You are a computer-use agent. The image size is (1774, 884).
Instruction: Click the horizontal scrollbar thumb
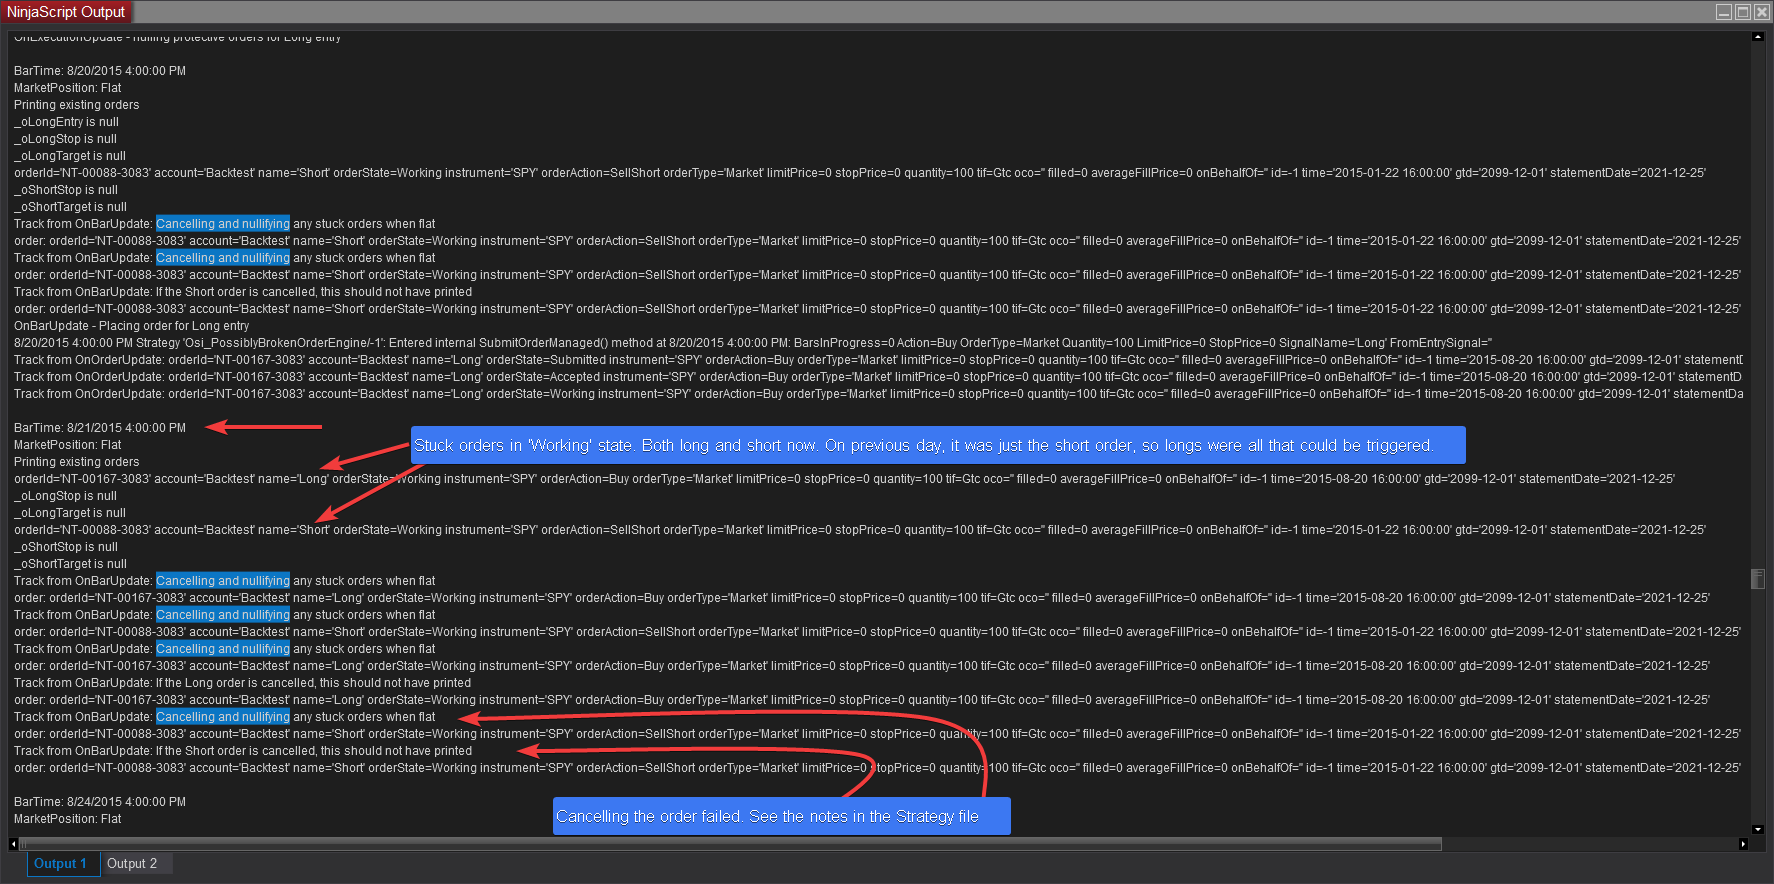coord(731,844)
